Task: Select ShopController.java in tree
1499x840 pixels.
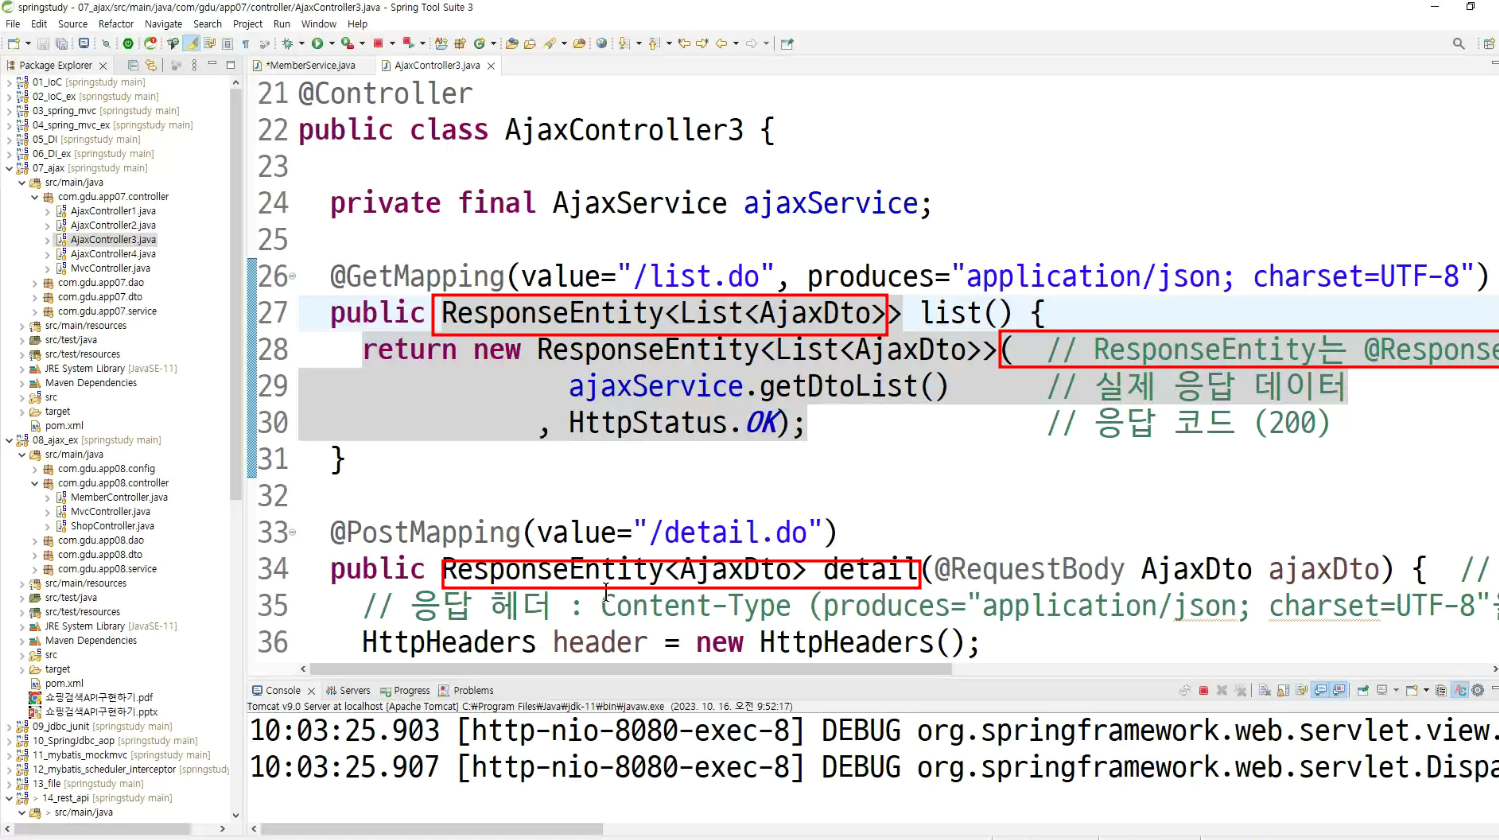Action: point(112,526)
